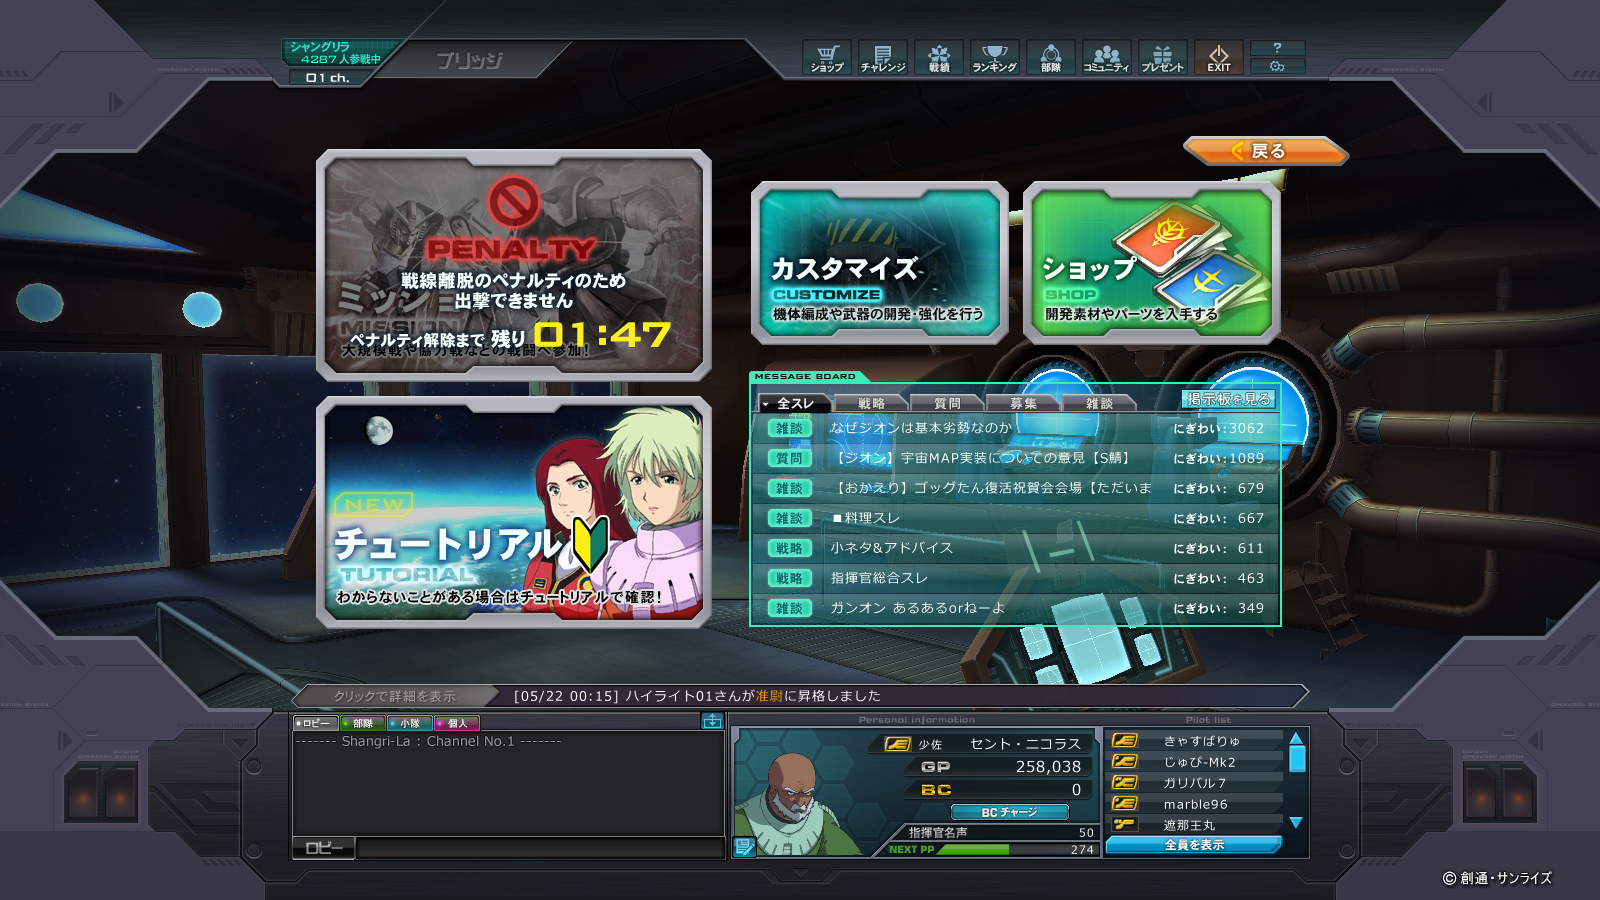Click rank icon beside きゃすばりゅ
The height and width of the screenshot is (900, 1600).
pos(1125,741)
